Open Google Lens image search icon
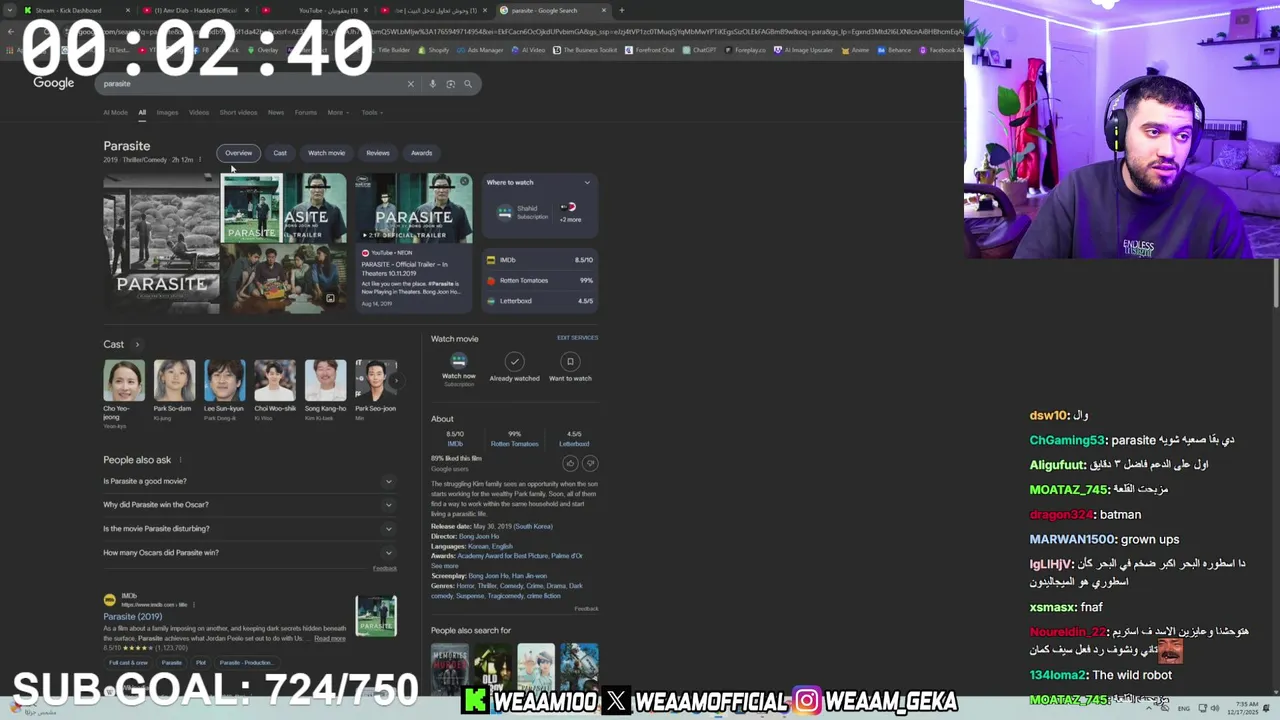1280x720 pixels. pos(450,84)
